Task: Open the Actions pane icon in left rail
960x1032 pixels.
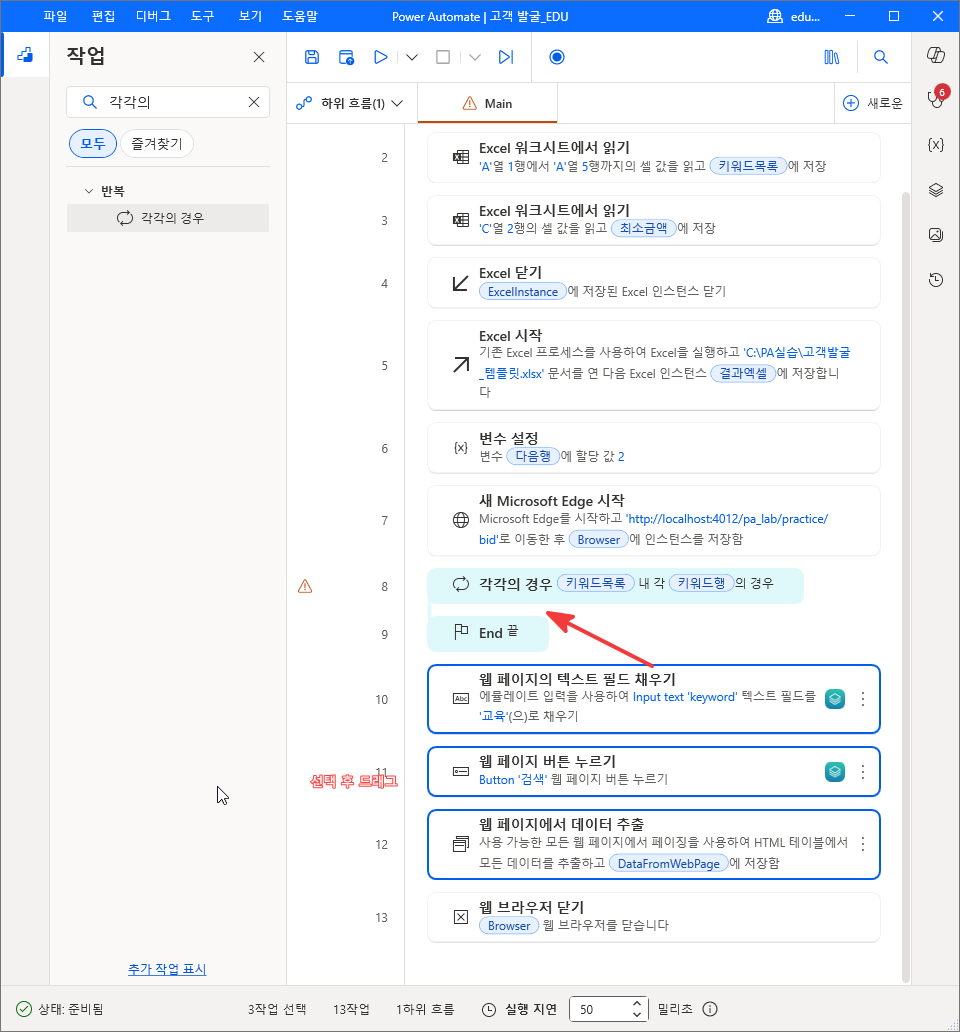Action: pos(25,55)
